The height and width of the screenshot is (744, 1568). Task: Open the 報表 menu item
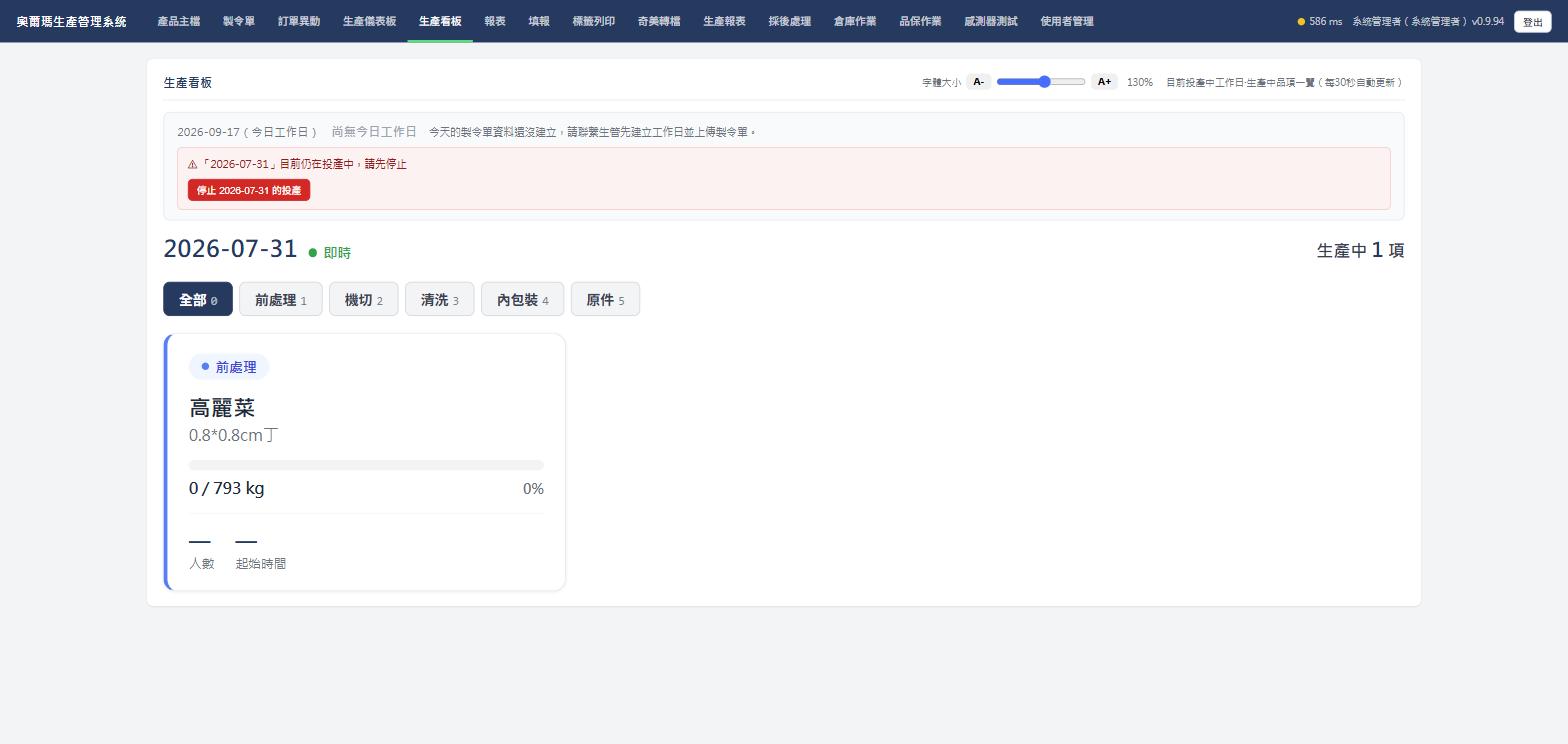click(x=495, y=21)
